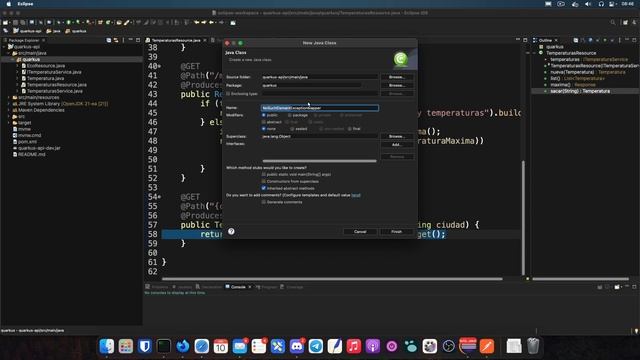The width and height of the screenshot is (640, 360).
Task: Expand ITemperaturaService.java tree node
Action: (x=18, y=72)
